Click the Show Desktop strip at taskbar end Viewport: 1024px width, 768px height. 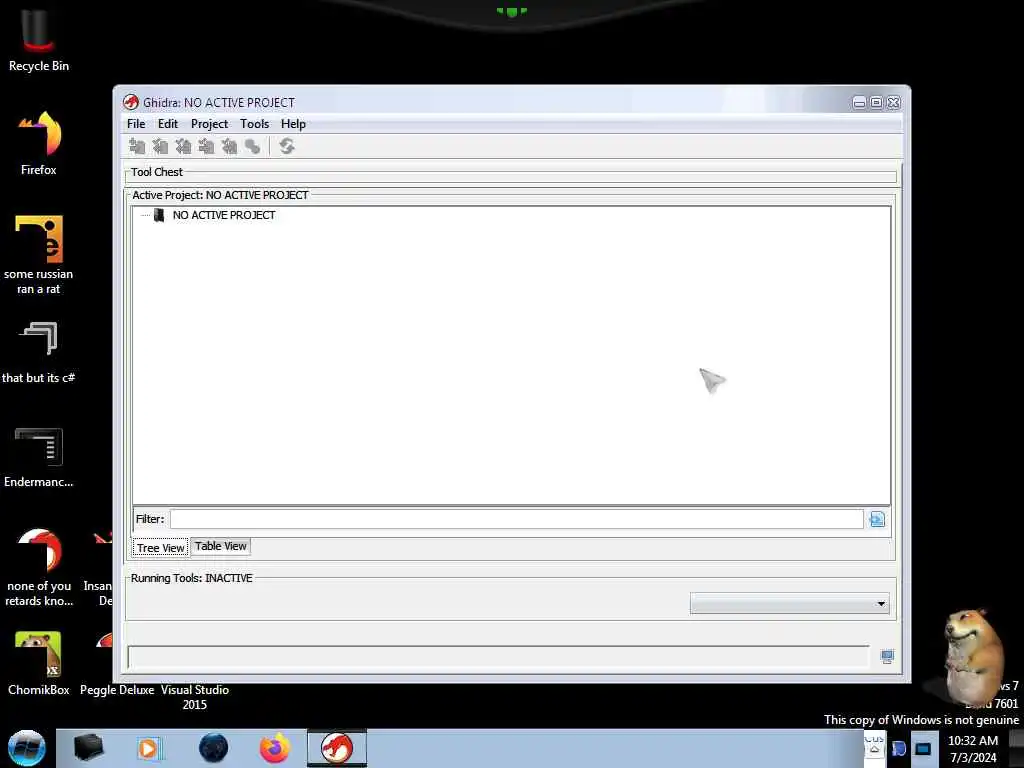click(1017, 749)
